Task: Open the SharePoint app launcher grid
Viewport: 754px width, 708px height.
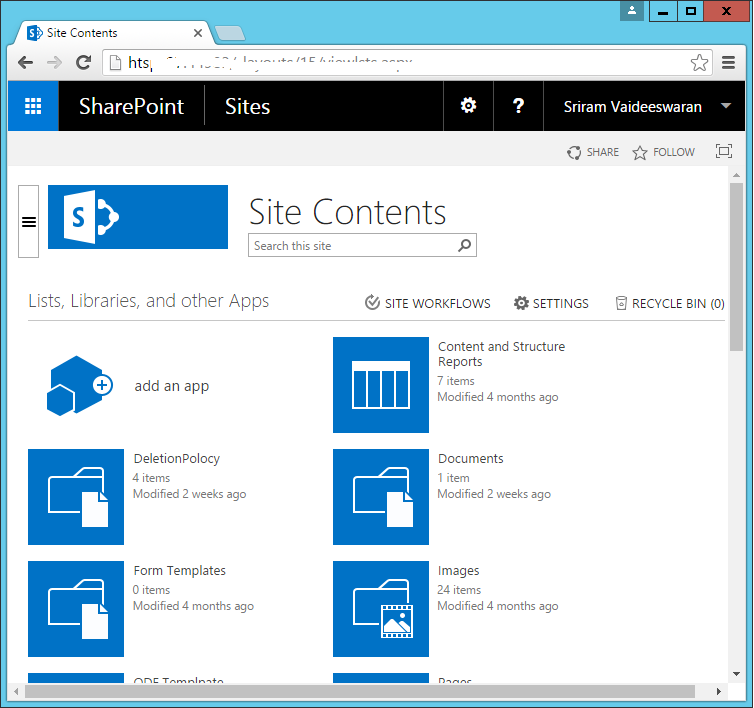Action: (33, 106)
